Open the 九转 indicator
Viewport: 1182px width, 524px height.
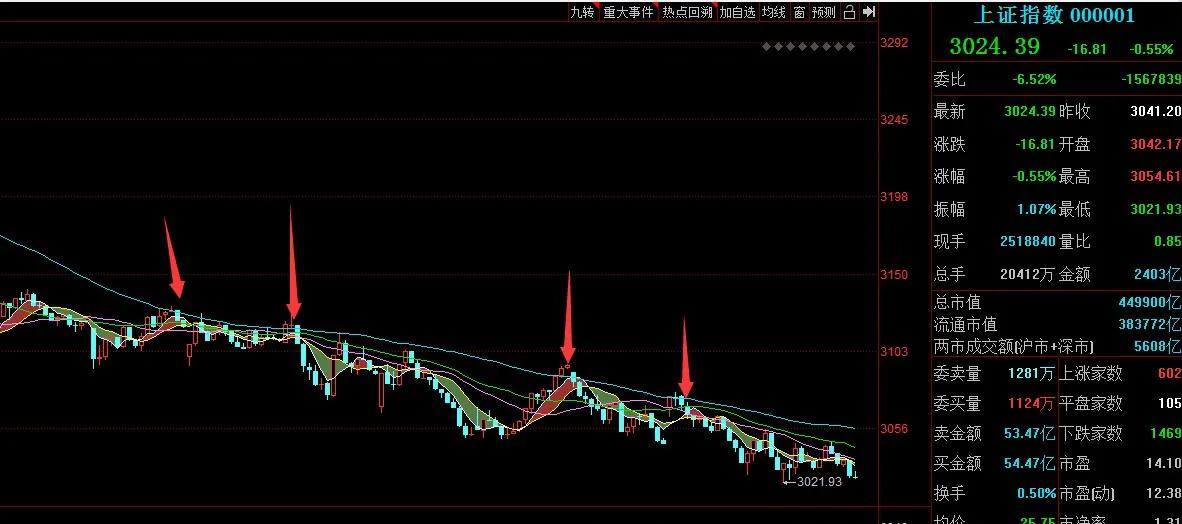[x=582, y=12]
